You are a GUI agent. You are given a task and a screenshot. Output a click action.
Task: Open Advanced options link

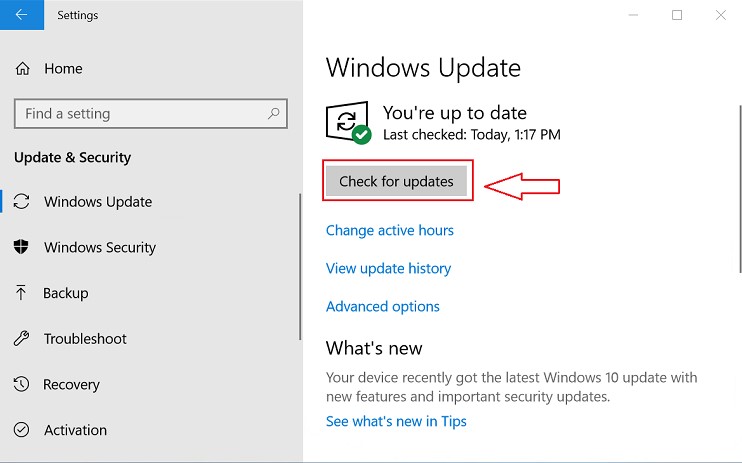tap(383, 307)
